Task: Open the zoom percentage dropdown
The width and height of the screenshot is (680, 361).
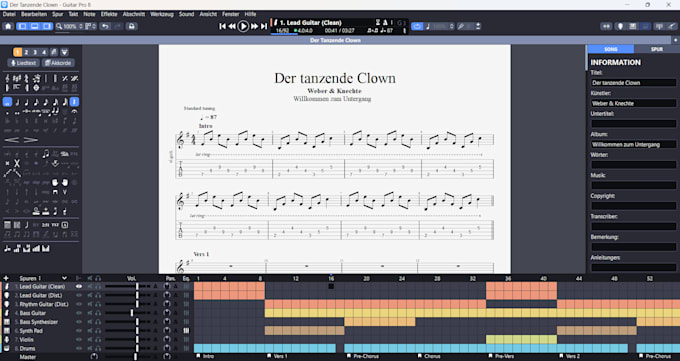Action: (x=70, y=26)
